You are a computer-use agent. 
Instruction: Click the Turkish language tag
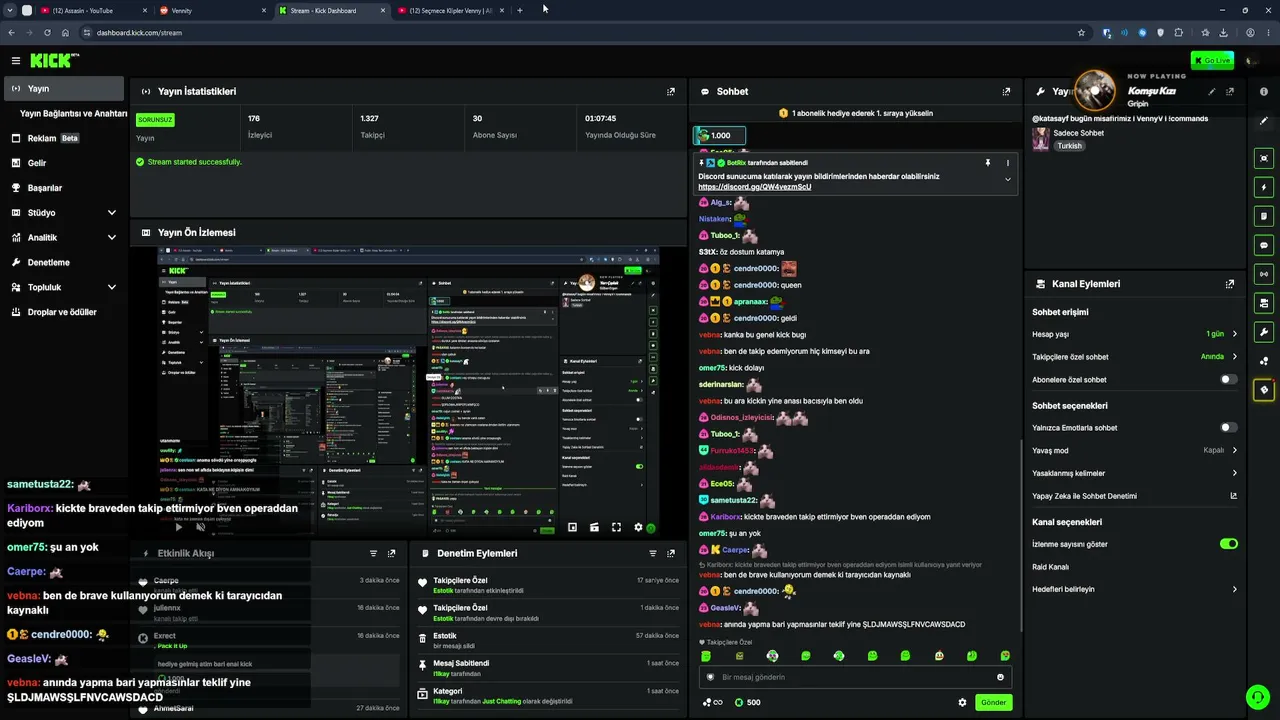(1069, 146)
